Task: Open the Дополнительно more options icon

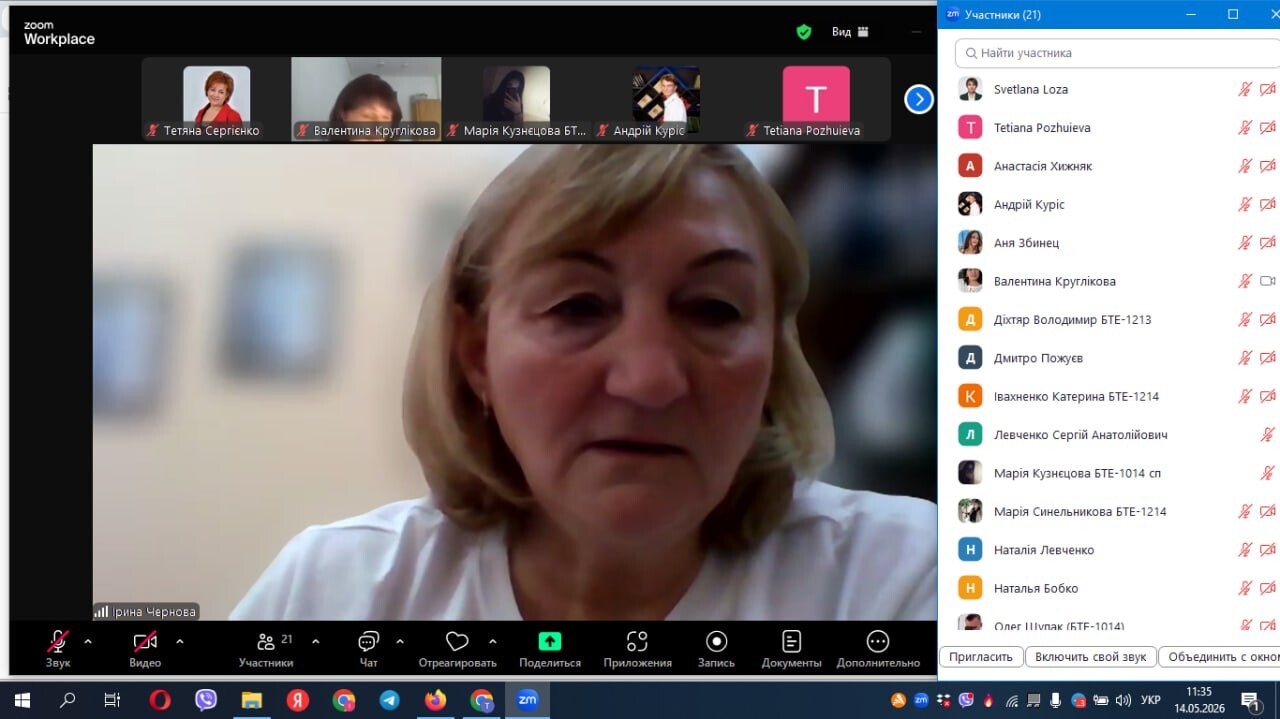Action: pyautogui.click(x=878, y=642)
